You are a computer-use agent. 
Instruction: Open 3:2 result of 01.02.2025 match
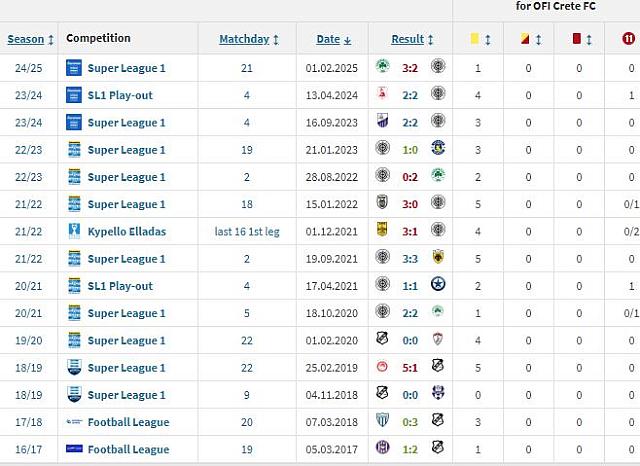[x=410, y=68]
